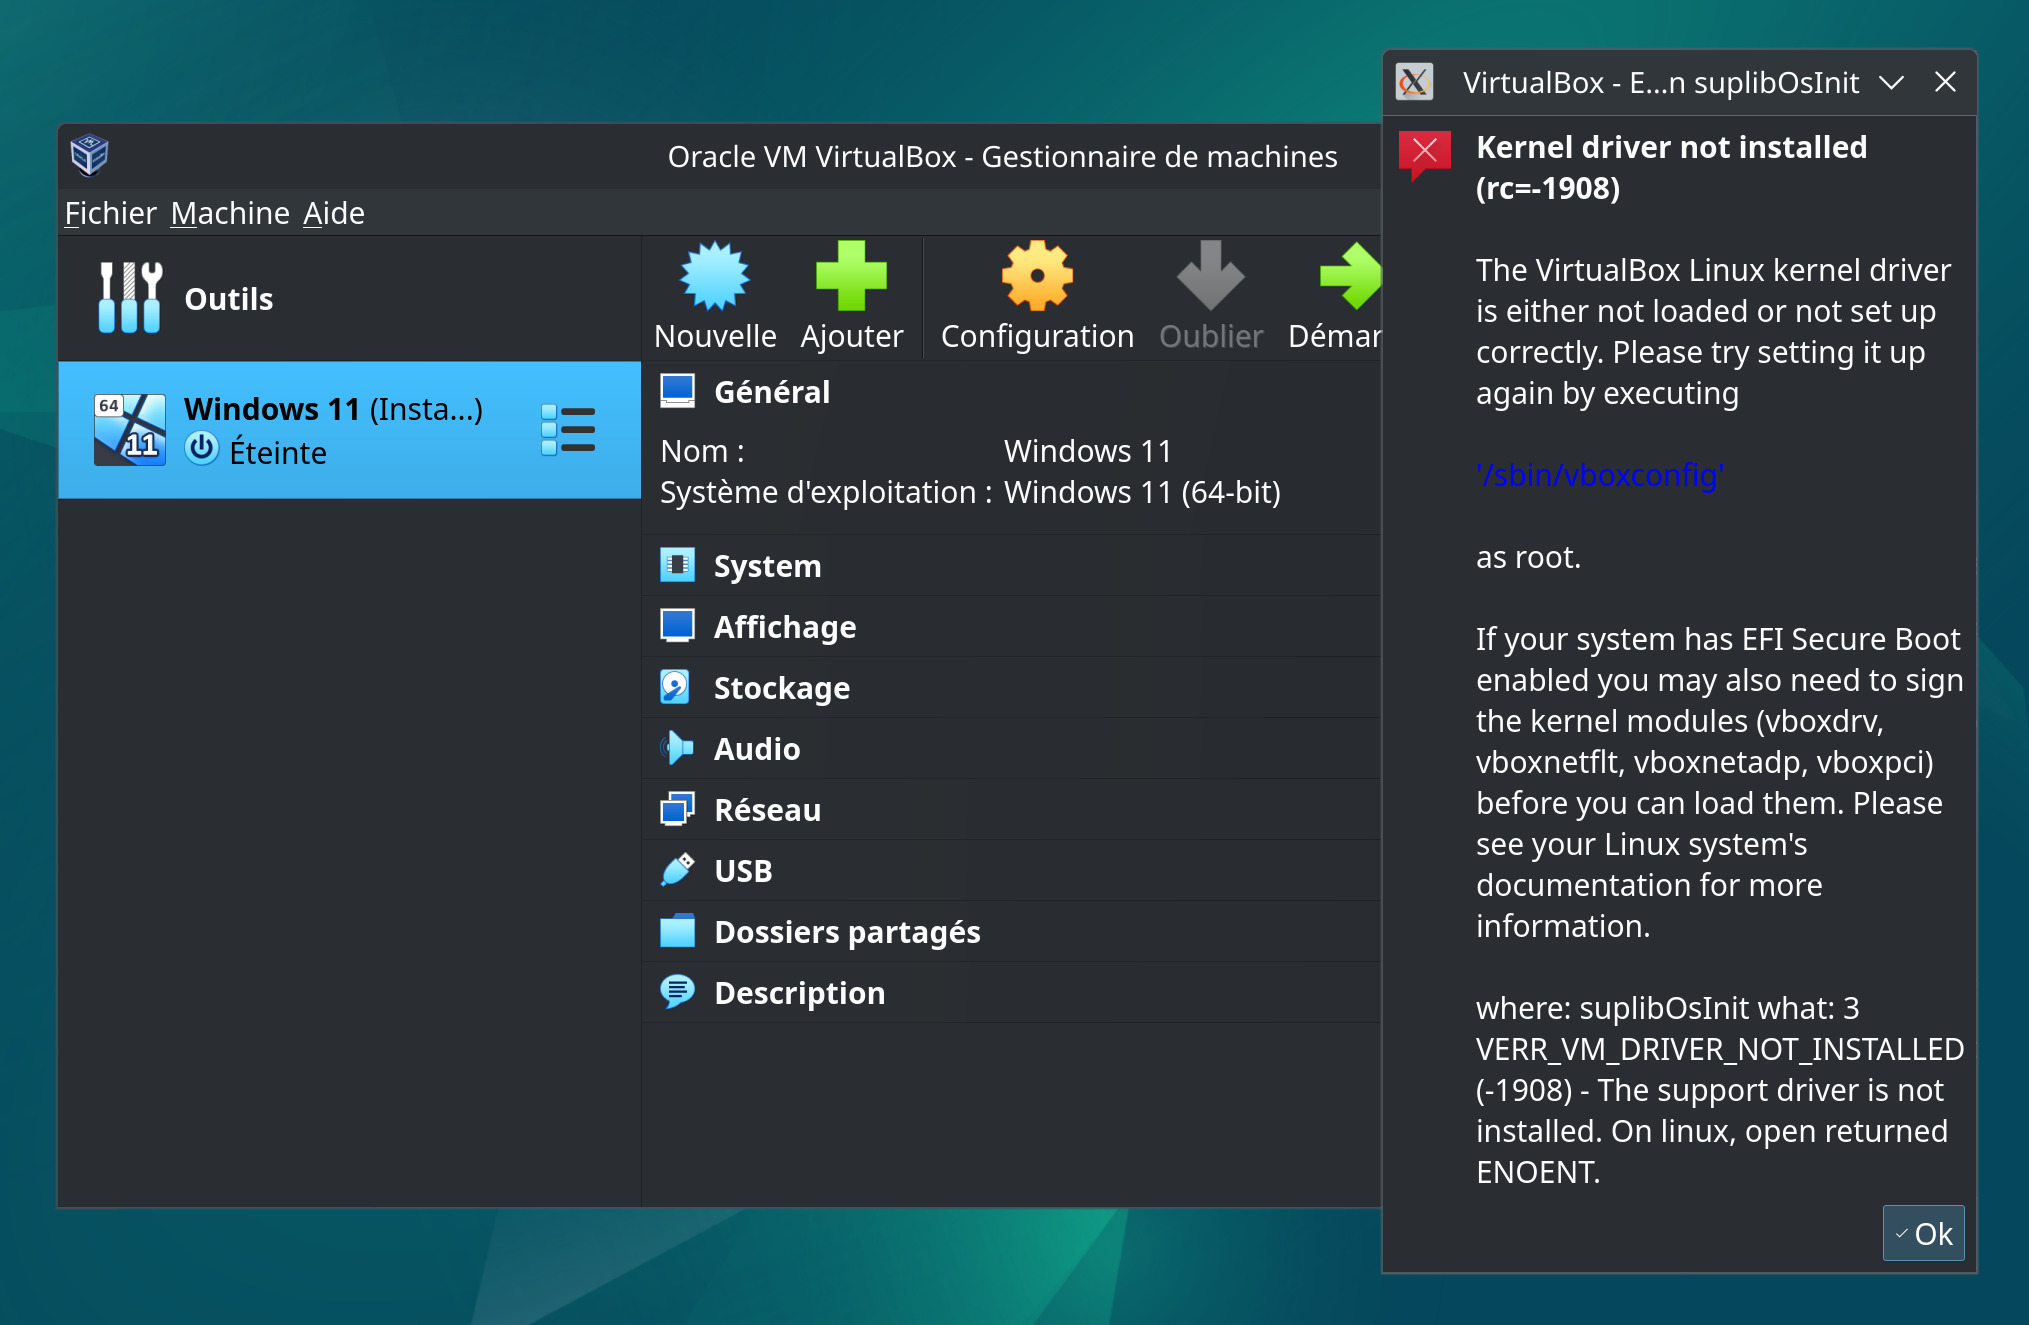The width and height of the screenshot is (2029, 1325).
Task: Click the Dossiers partagés section heading
Action: [848, 932]
